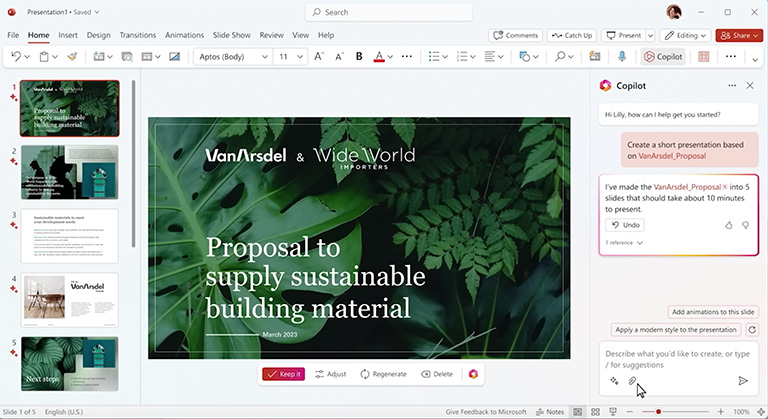Click the Format Painter brush icon
The image size is (768, 419).
pos(71,57)
